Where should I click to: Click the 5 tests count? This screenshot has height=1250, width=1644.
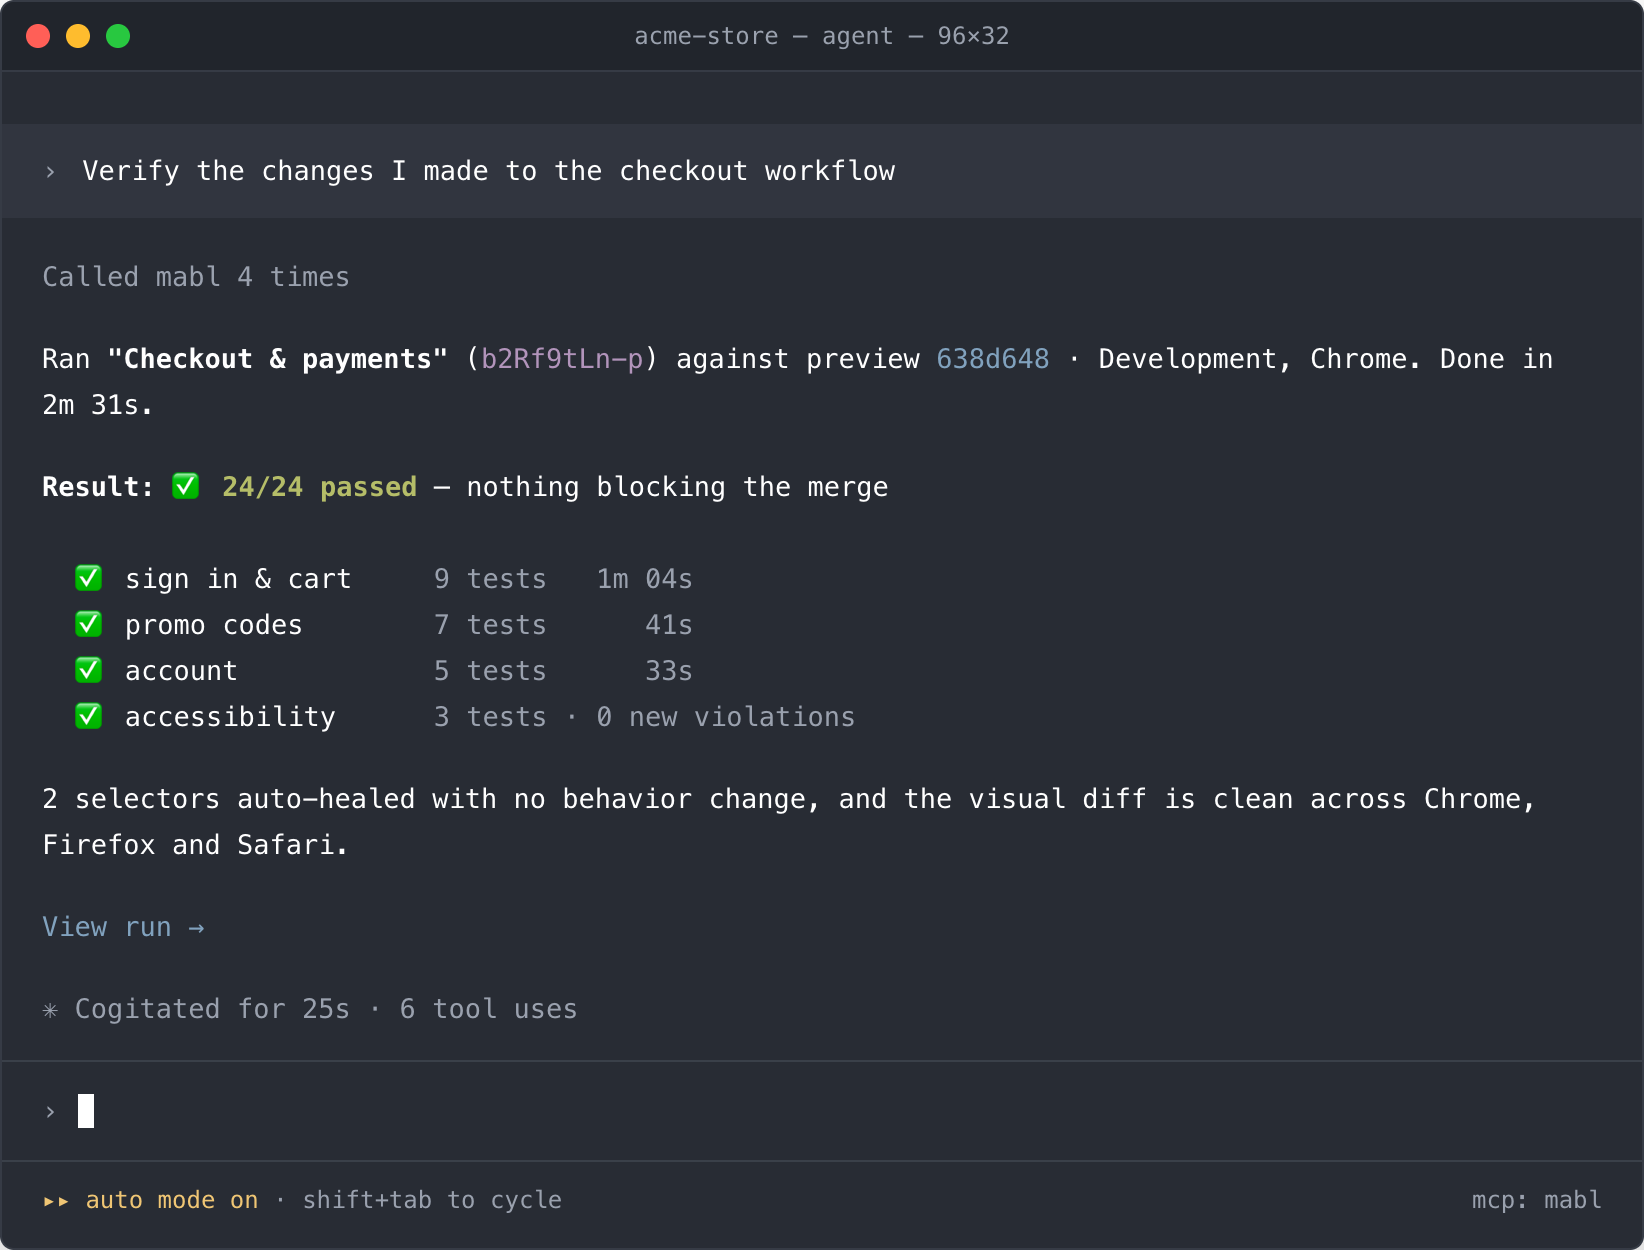[x=490, y=671]
